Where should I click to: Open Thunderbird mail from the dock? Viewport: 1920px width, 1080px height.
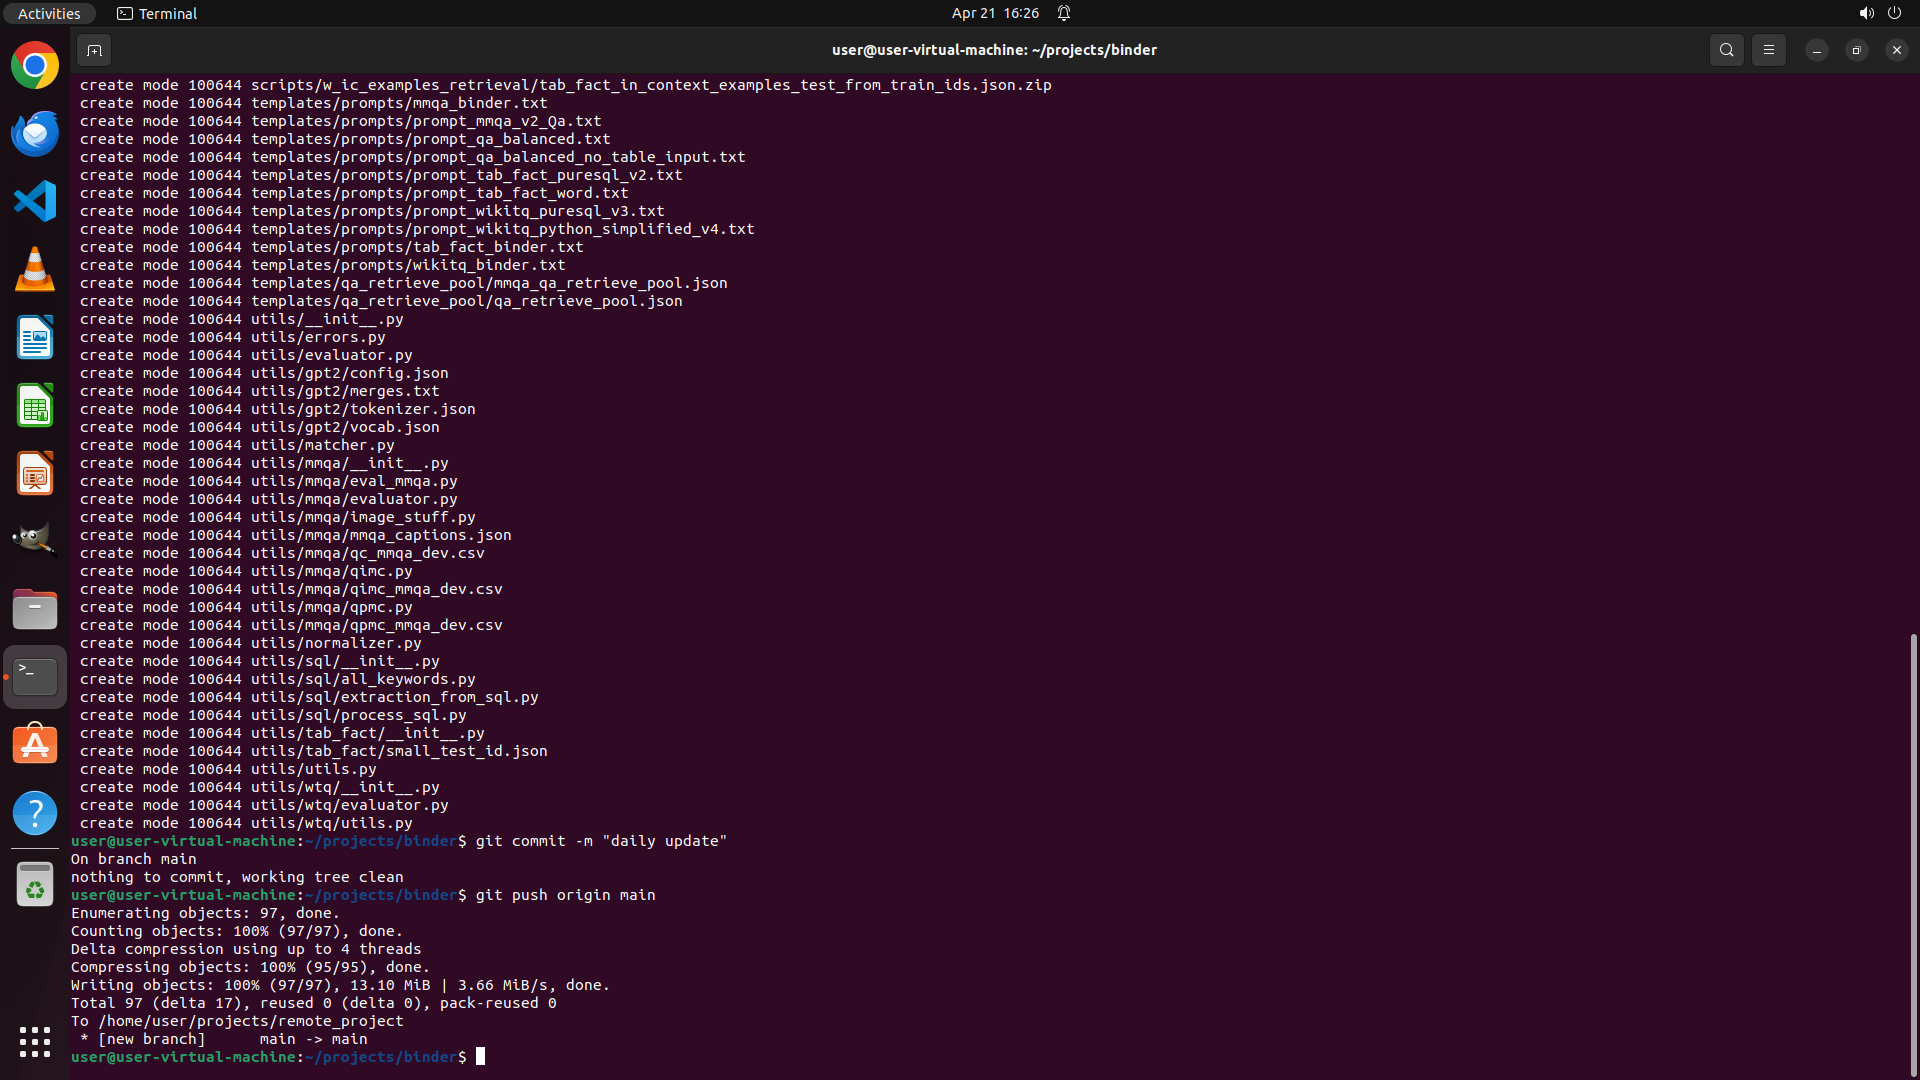click(35, 133)
